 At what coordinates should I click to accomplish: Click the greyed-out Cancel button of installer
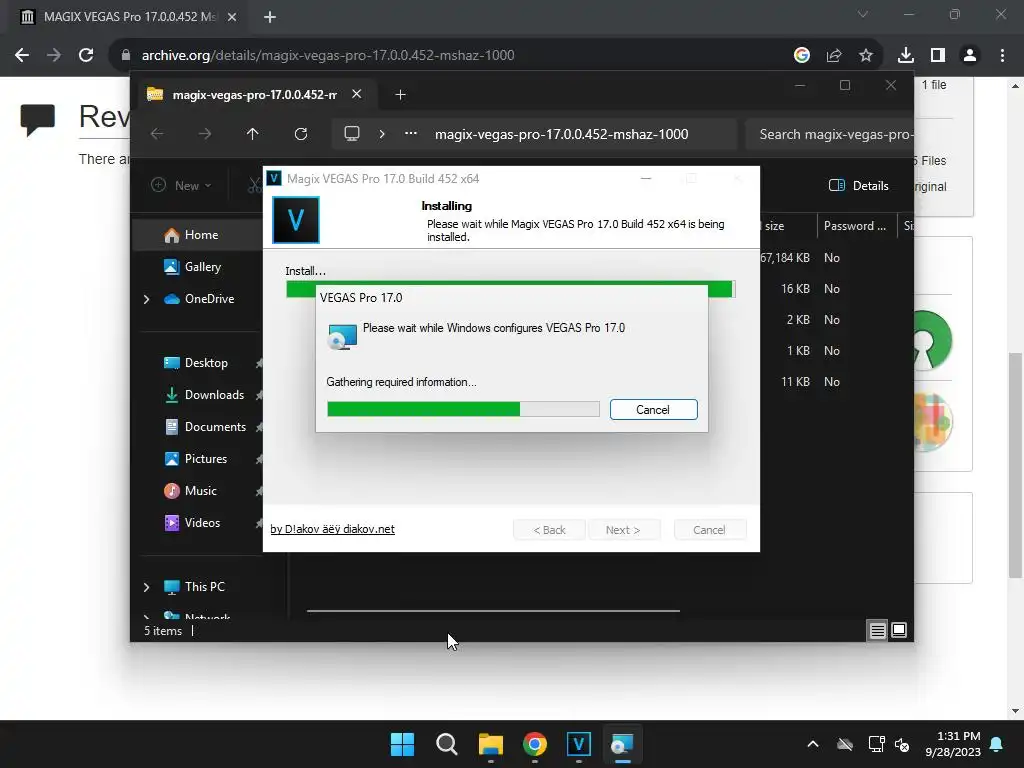[709, 530]
